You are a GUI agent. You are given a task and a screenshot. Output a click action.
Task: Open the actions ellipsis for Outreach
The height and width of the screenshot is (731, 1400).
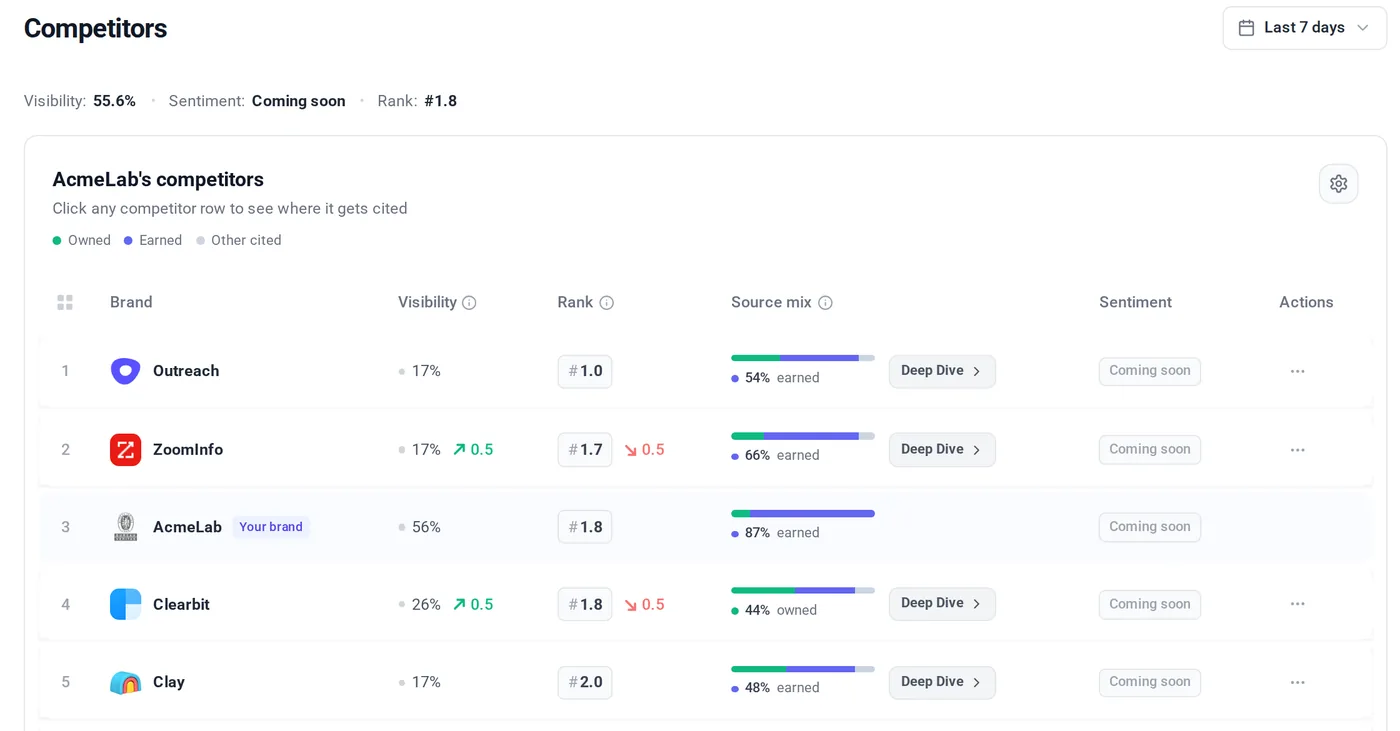pos(1297,371)
